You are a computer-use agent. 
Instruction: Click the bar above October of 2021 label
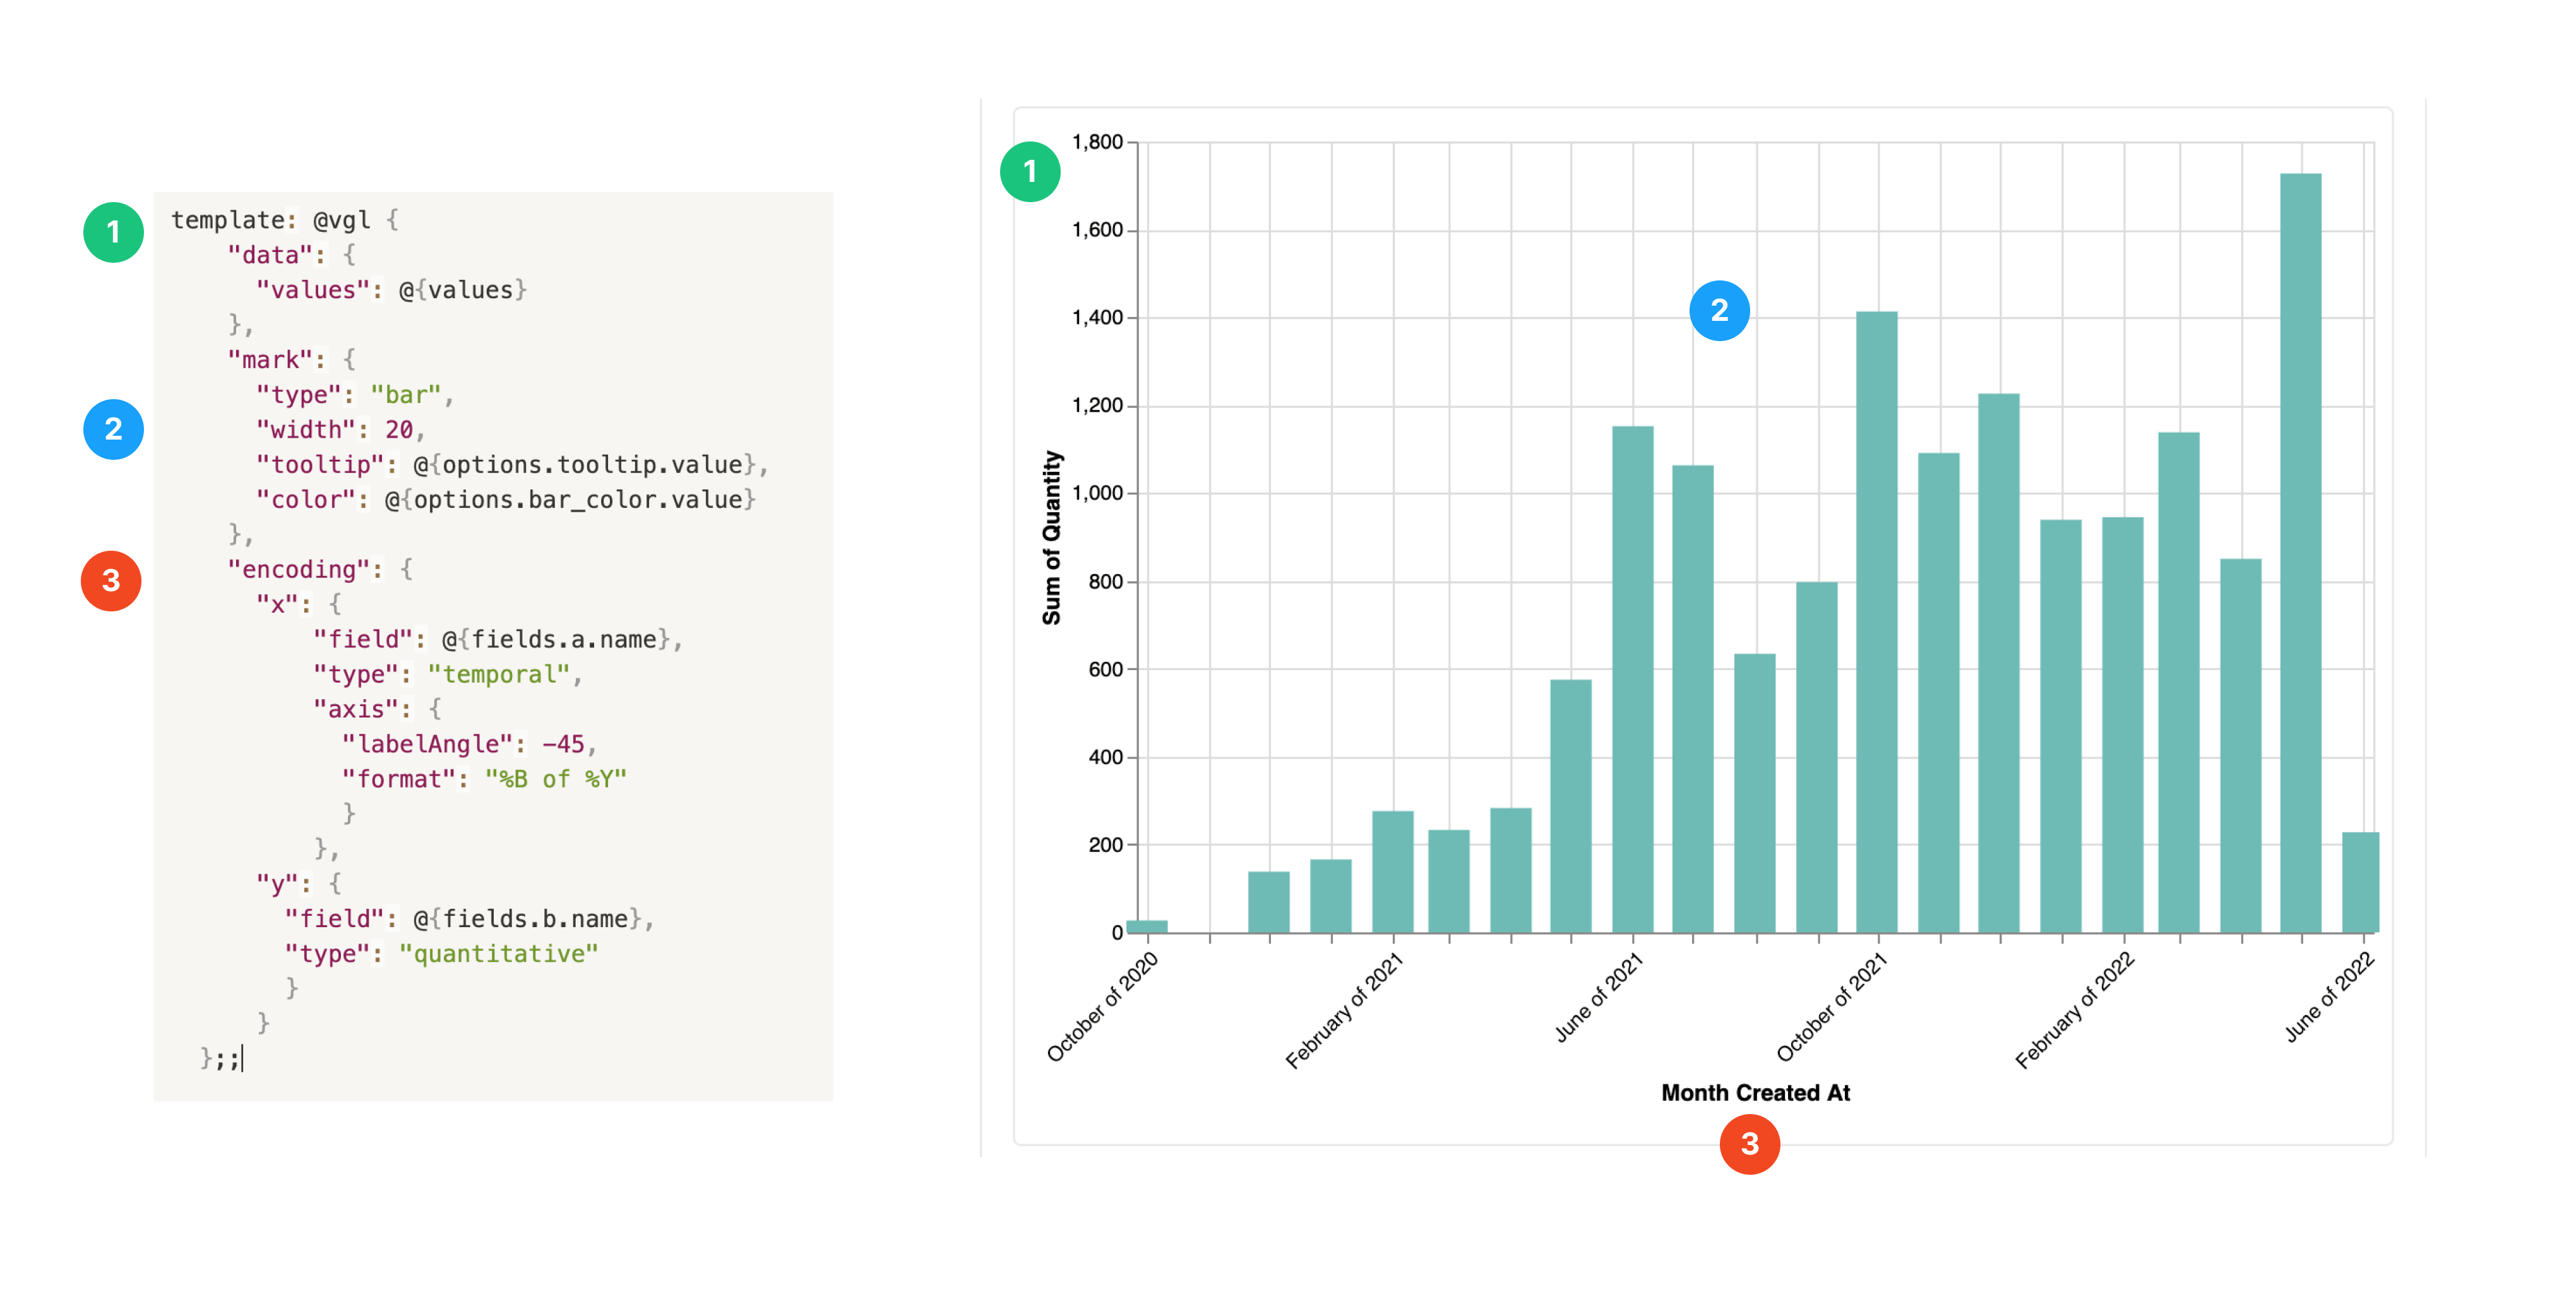click(1876, 622)
